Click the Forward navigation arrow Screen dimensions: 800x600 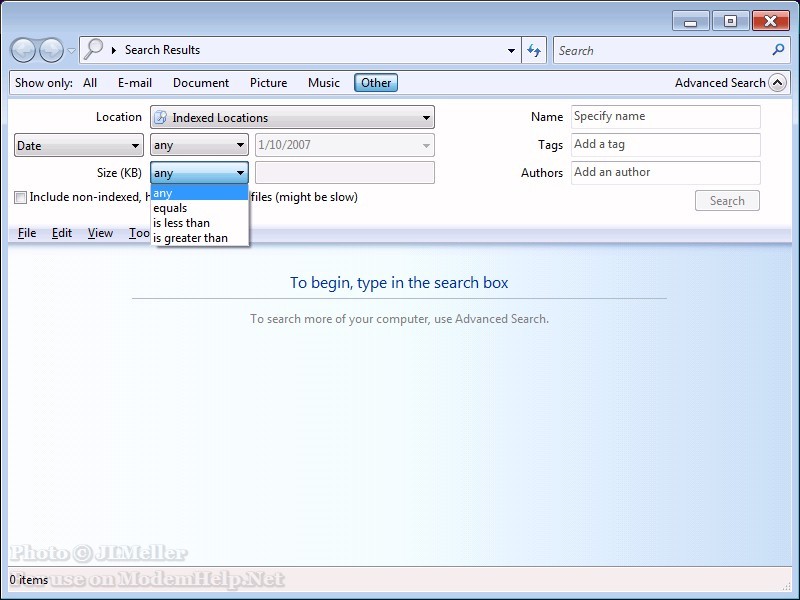(x=52, y=50)
